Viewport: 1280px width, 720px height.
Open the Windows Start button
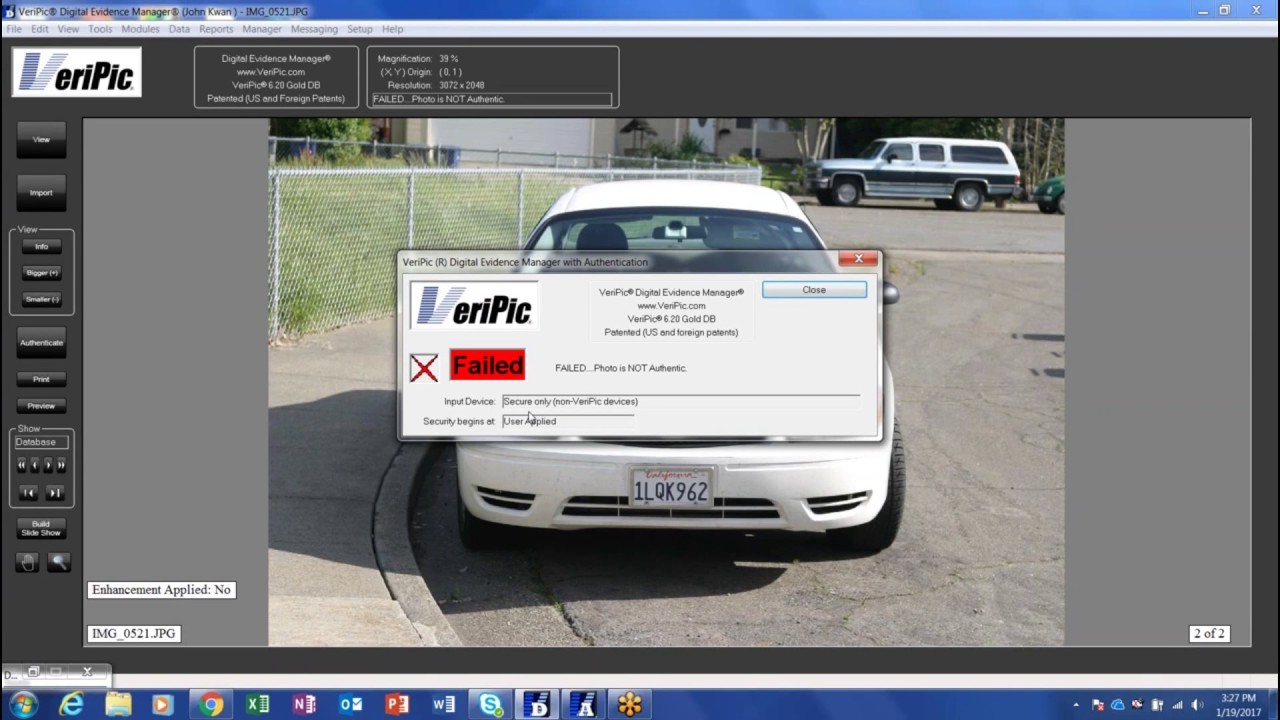(22, 705)
